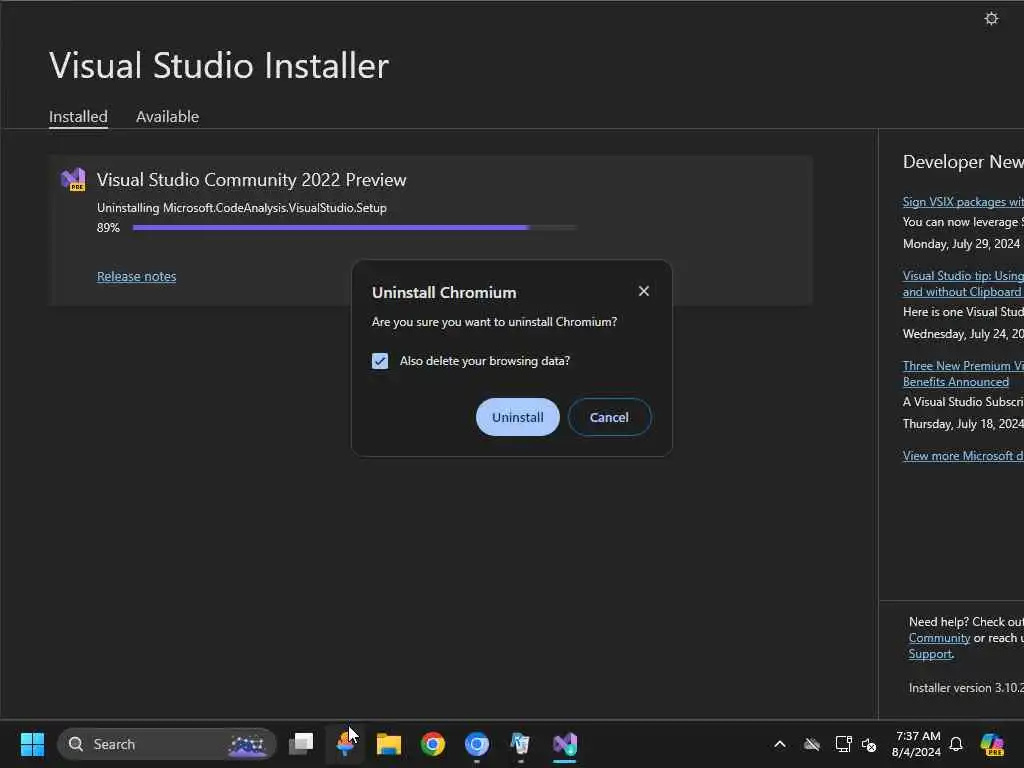Switch to the Available tab

[x=167, y=117]
